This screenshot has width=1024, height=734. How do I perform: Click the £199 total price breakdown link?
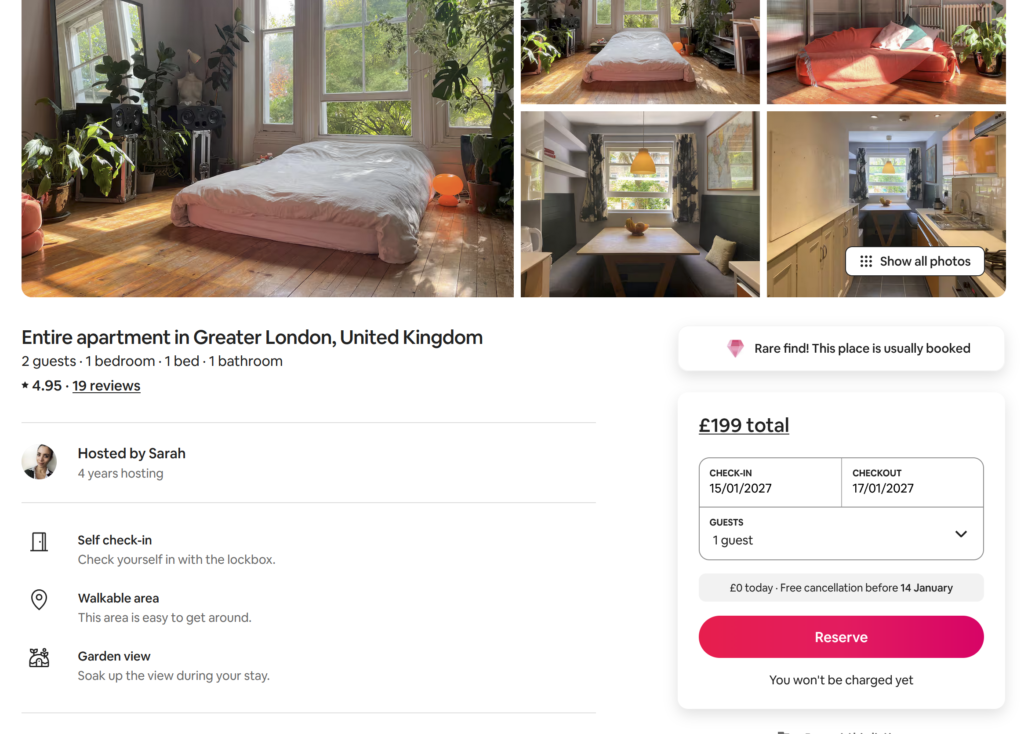[x=744, y=425]
